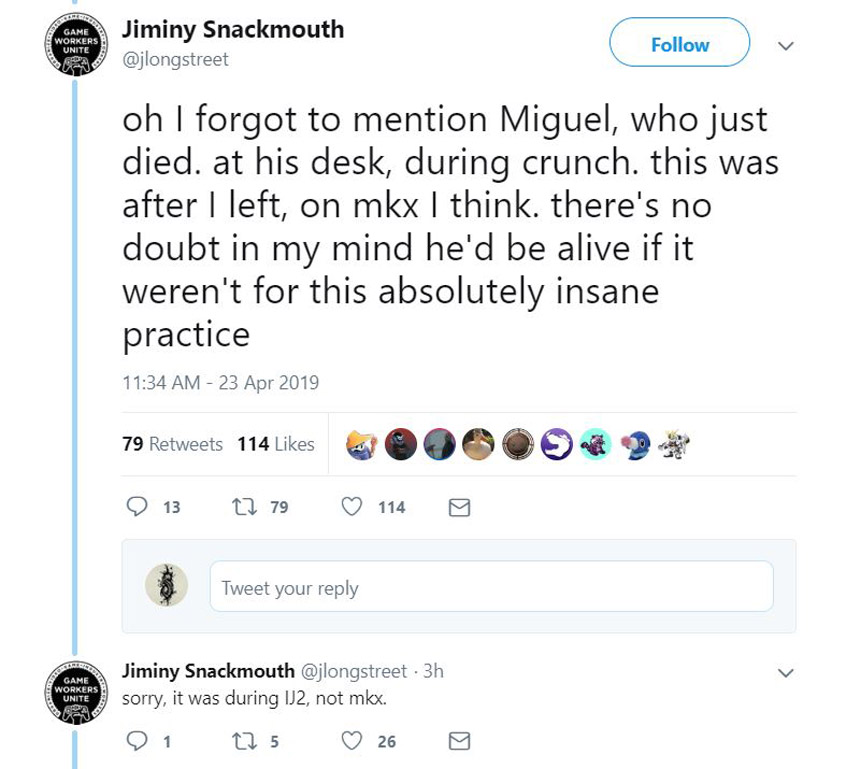Expand the tweet options caret on main tweet
The width and height of the screenshot is (846, 769).
[x=787, y=45]
